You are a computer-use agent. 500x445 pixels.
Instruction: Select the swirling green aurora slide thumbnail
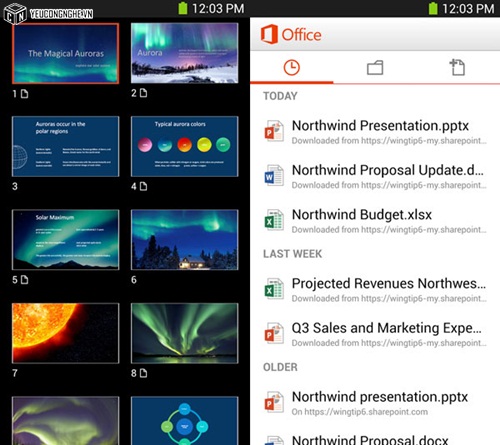click(65, 421)
